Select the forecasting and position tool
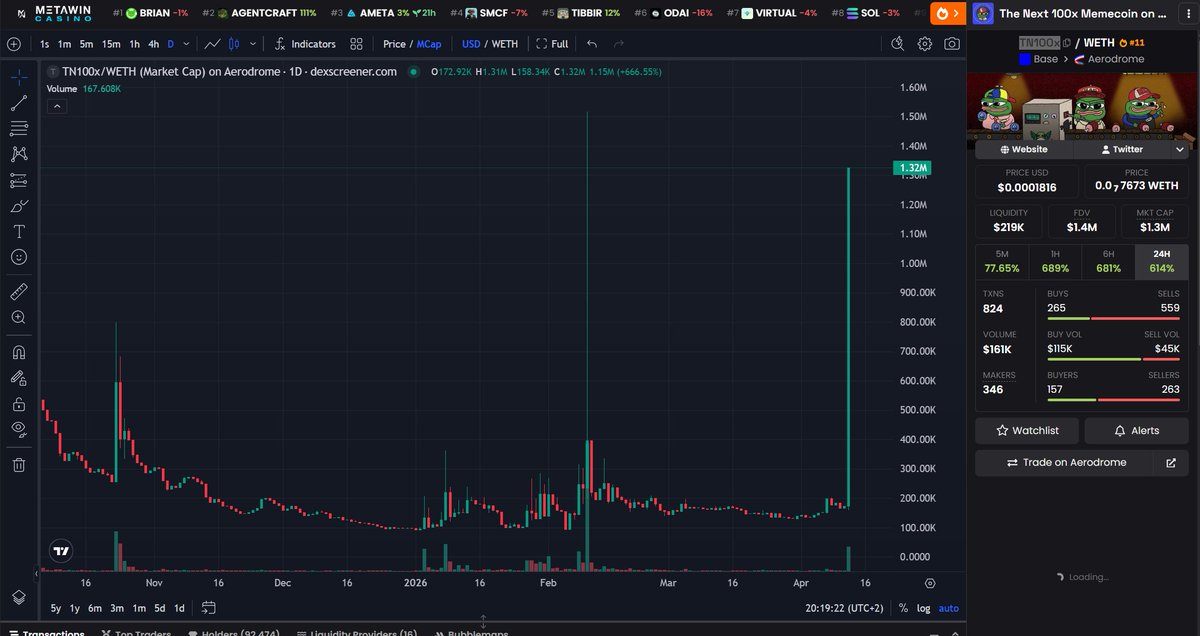The height and width of the screenshot is (636, 1200). pos(19,180)
